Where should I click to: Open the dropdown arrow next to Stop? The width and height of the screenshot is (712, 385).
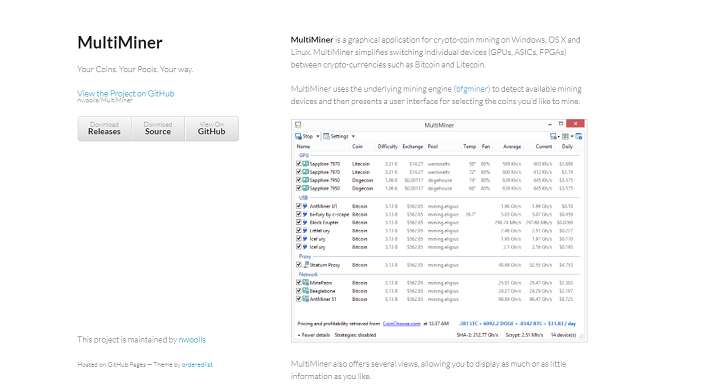[x=317, y=136]
